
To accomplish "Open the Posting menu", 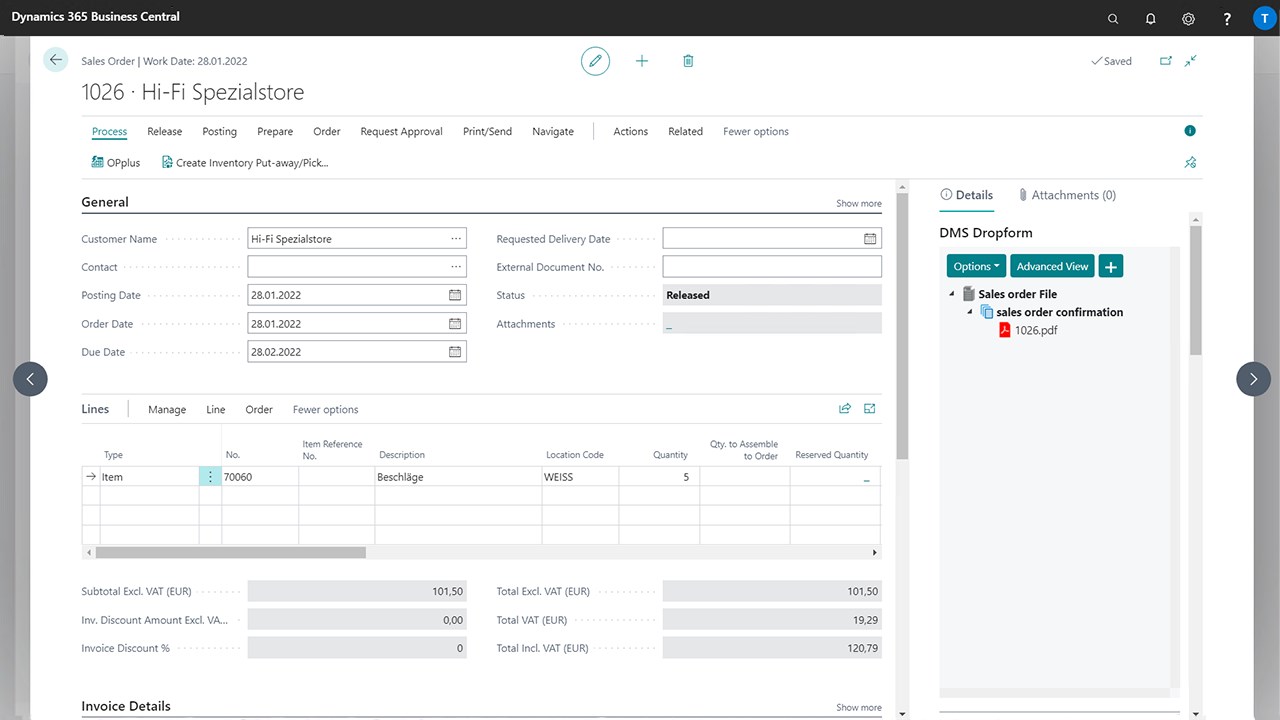I will coord(220,131).
